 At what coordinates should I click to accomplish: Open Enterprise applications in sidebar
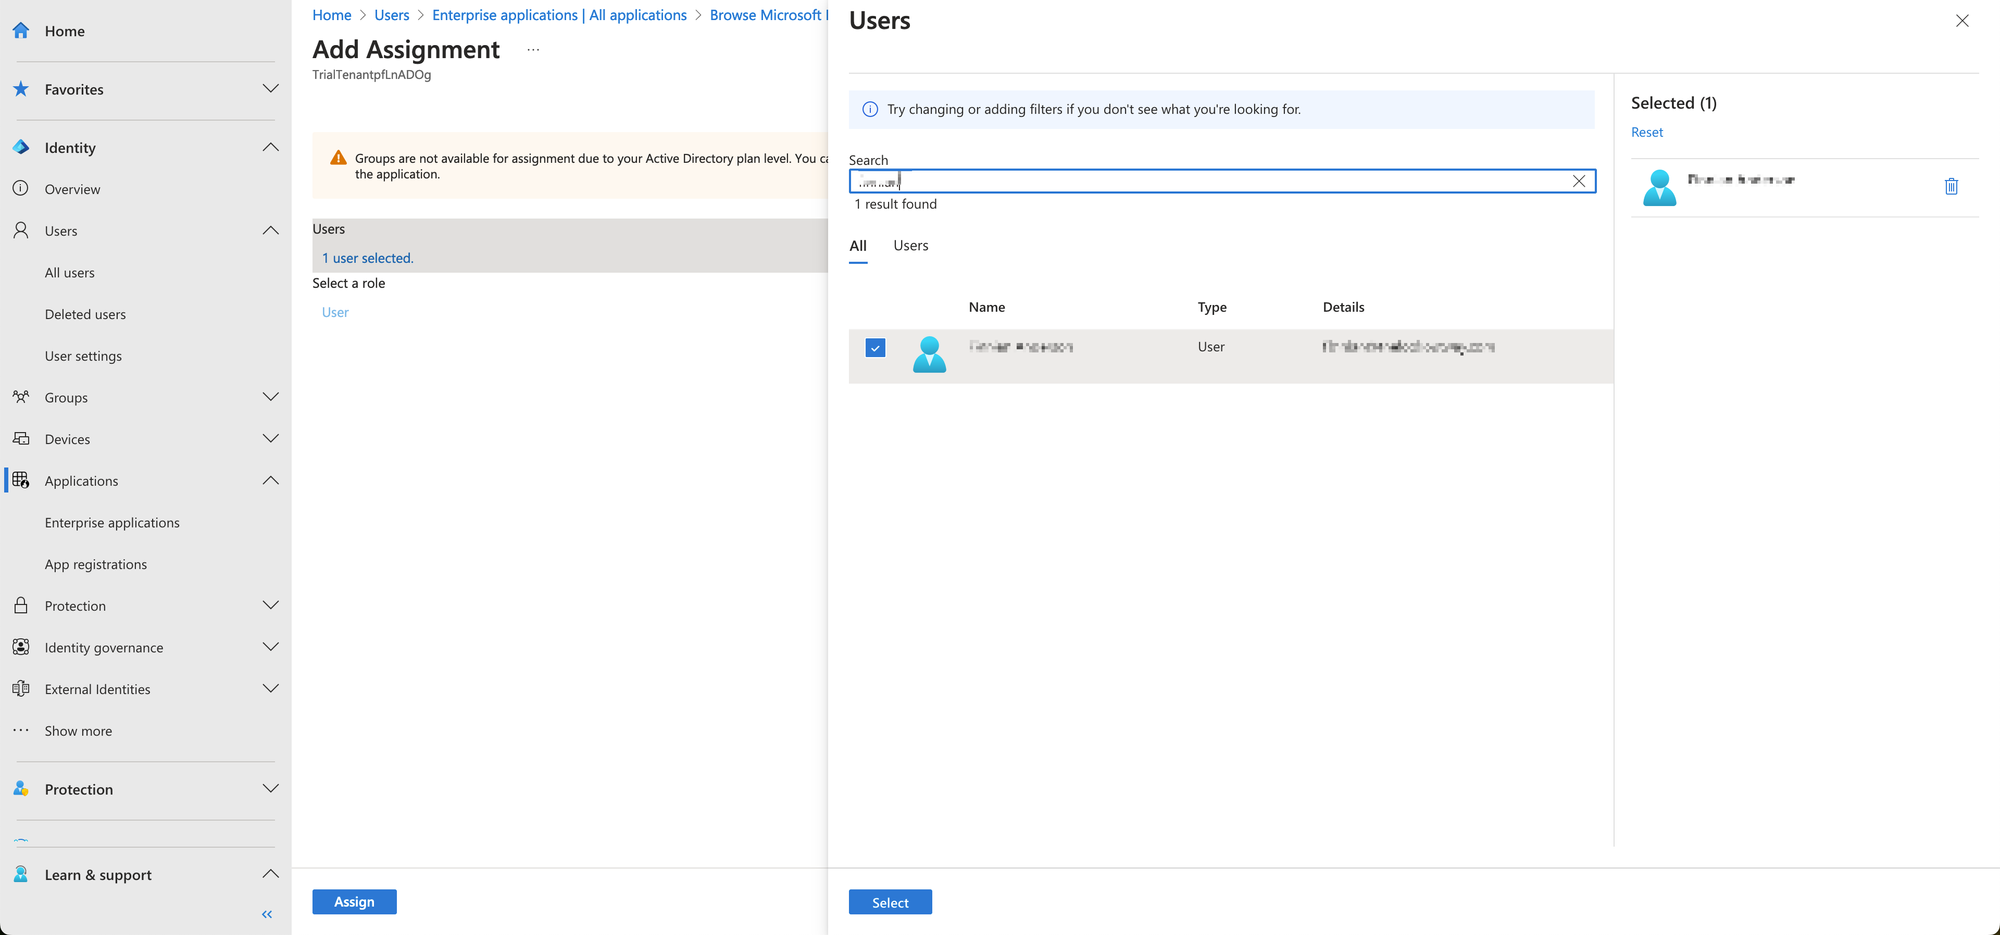pyautogui.click(x=112, y=523)
